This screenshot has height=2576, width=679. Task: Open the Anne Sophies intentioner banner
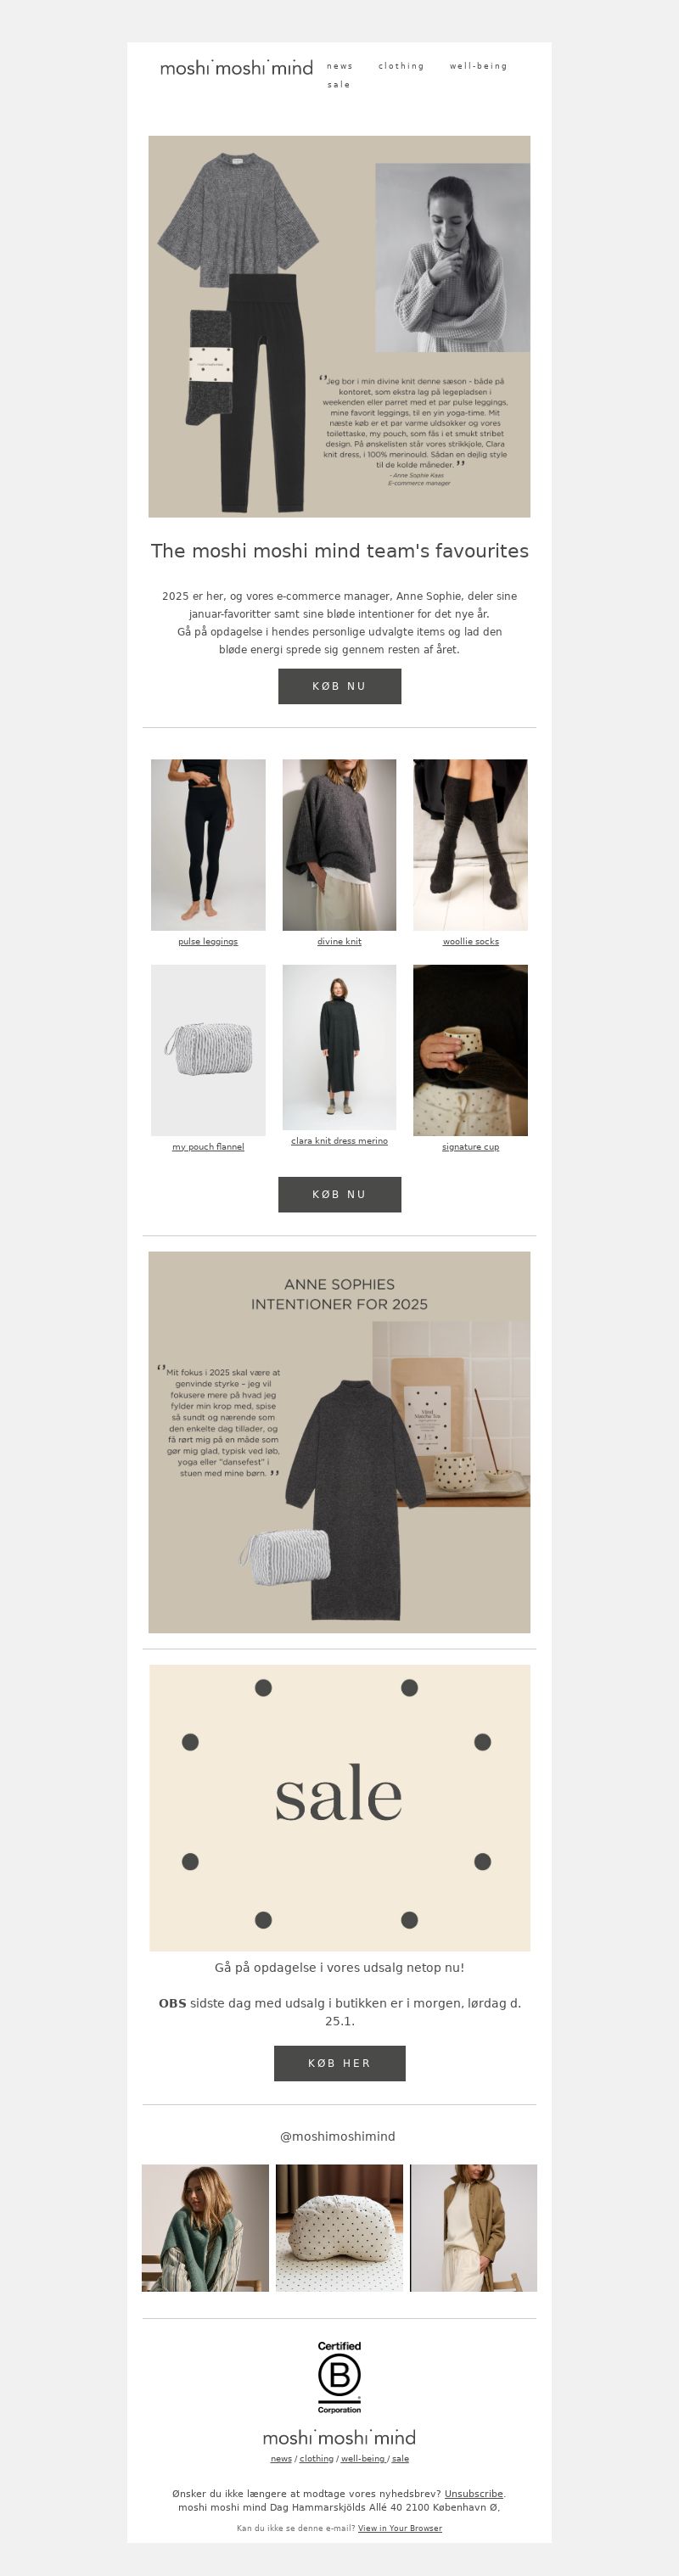click(x=339, y=1442)
